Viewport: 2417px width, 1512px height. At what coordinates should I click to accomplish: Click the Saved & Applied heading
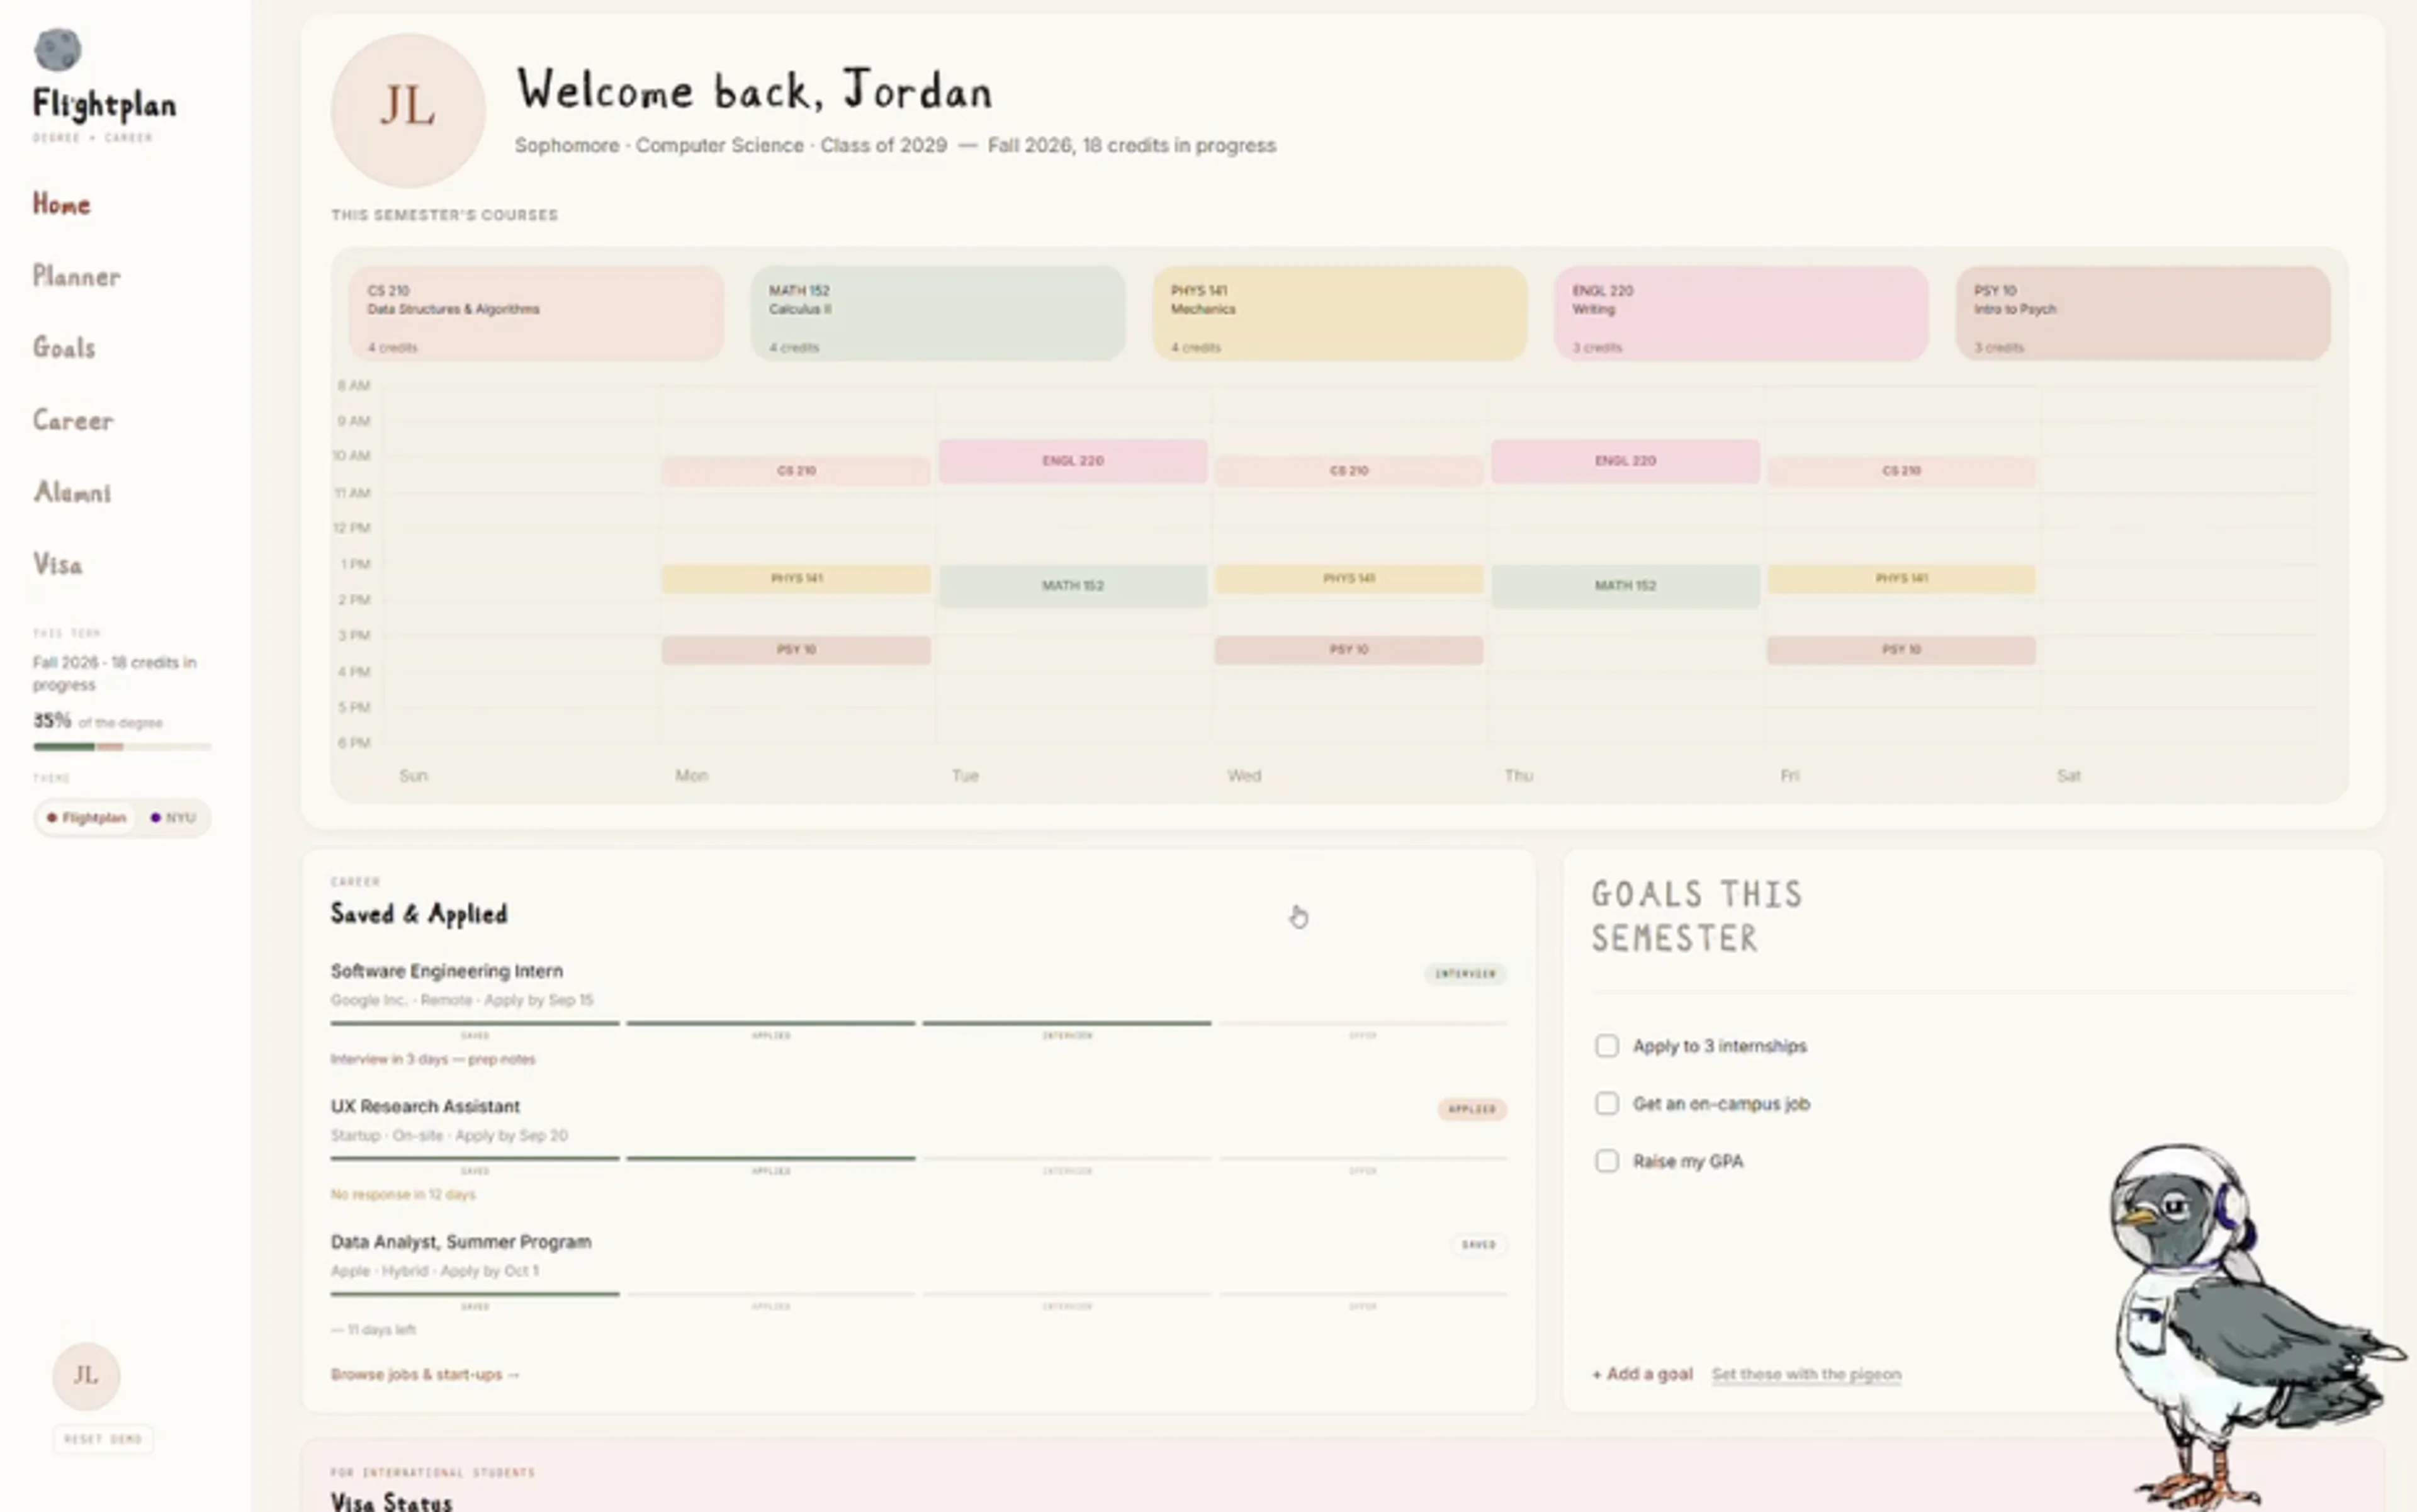click(419, 914)
